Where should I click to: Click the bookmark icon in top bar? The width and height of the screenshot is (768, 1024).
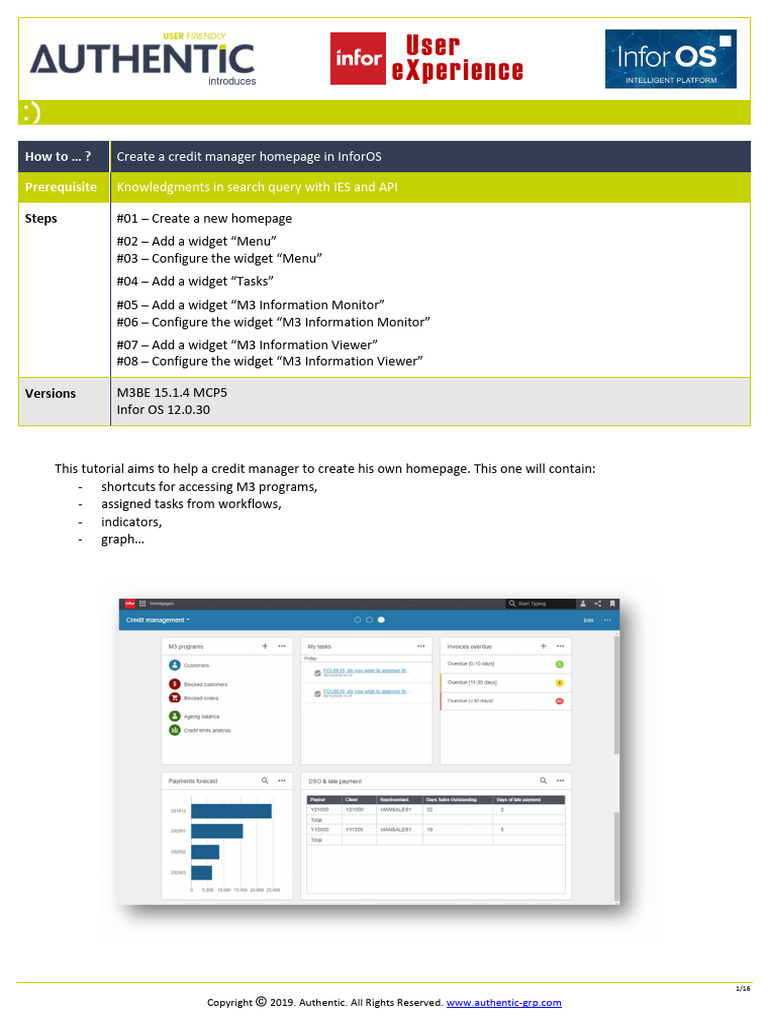612,603
